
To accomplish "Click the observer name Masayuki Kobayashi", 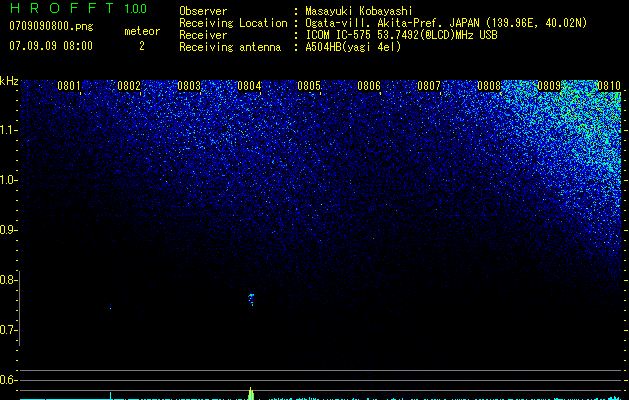I will (x=359, y=11).
